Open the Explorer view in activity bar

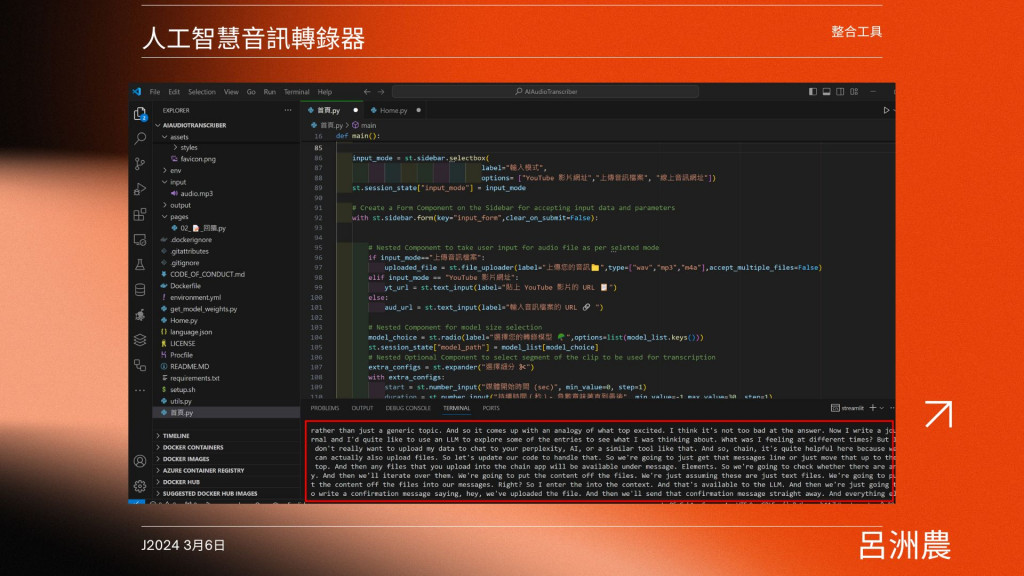coord(140,114)
